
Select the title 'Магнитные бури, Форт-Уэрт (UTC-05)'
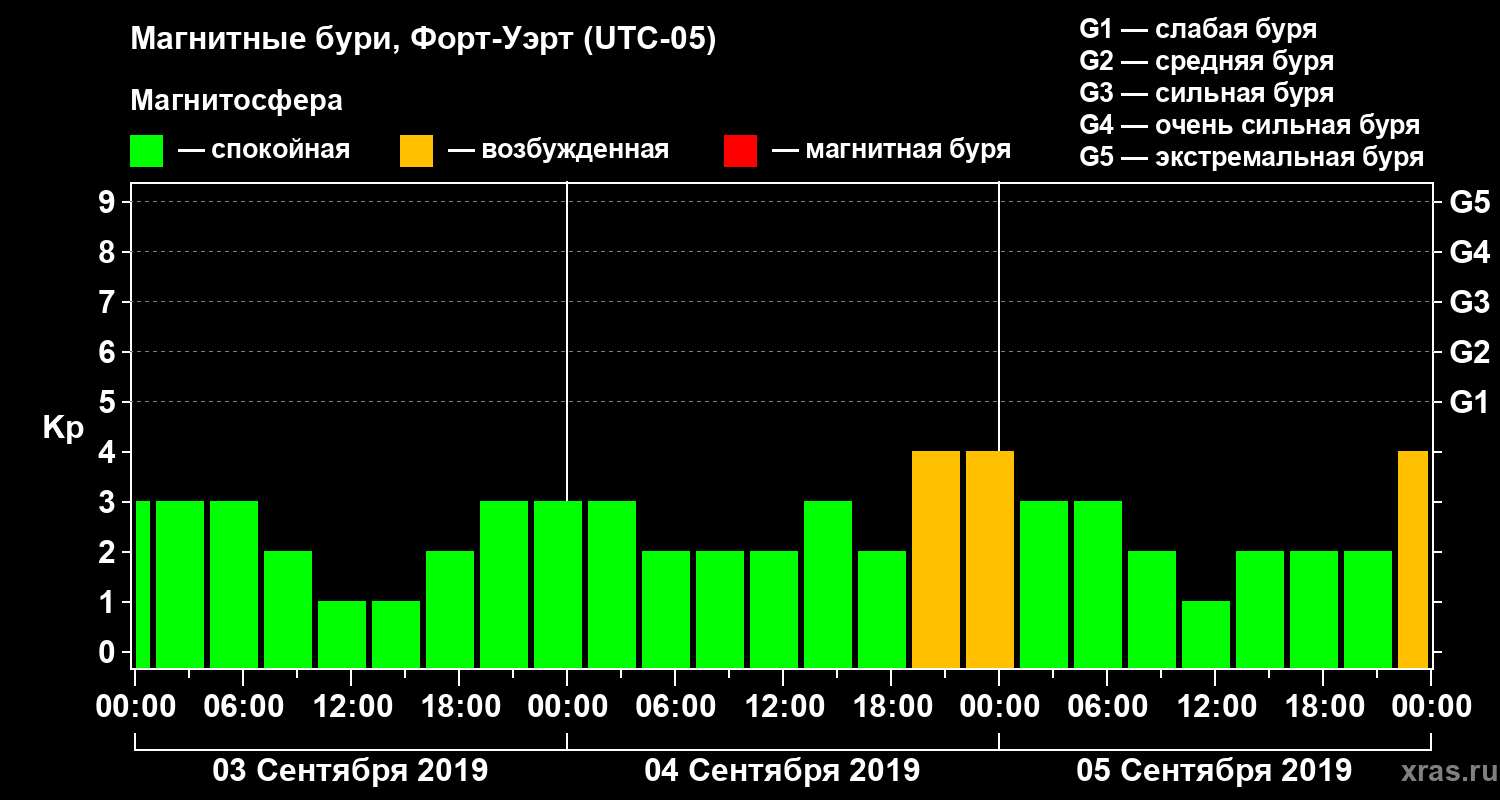[424, 40]
